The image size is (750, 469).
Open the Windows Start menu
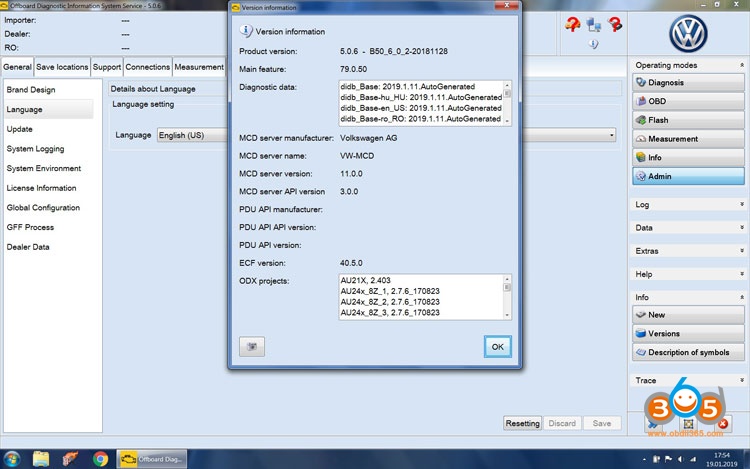tap(11, 459)
